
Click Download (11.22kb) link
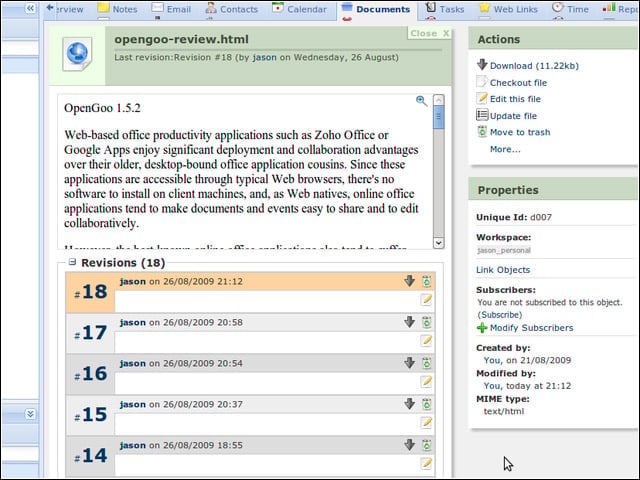tap(534, 66)
